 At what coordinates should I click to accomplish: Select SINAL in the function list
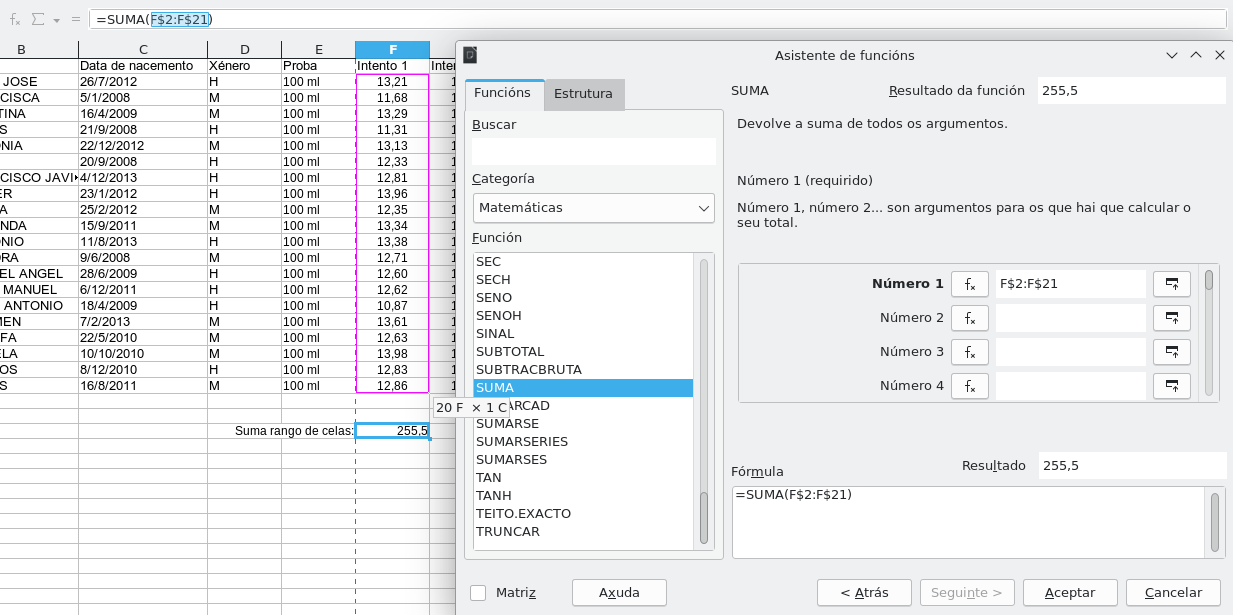pyautogui.click(x=583, y=334)
